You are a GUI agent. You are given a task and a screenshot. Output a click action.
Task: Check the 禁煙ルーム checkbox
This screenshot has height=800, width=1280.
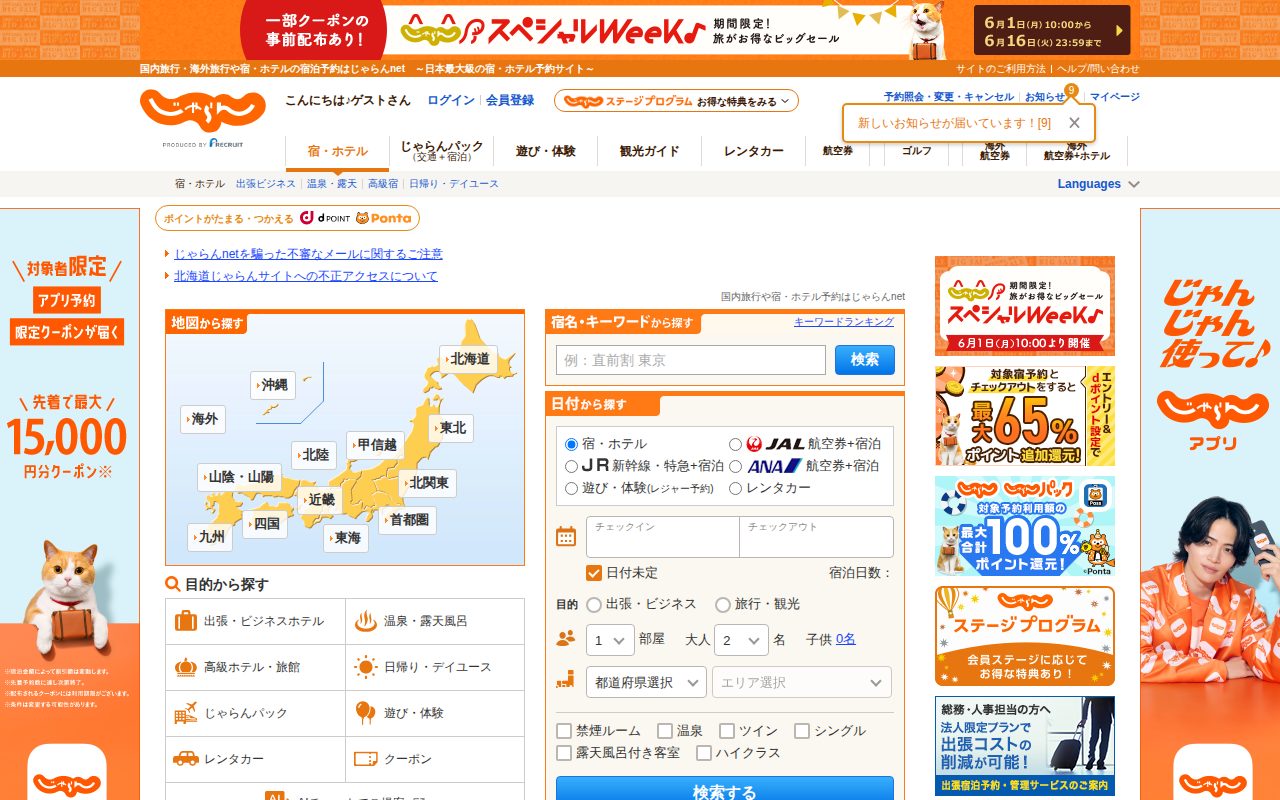tap(564, 731)
